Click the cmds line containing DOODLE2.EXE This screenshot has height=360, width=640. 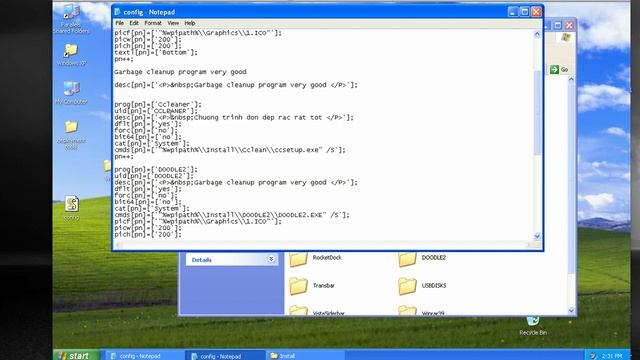[x=232, y=215]
